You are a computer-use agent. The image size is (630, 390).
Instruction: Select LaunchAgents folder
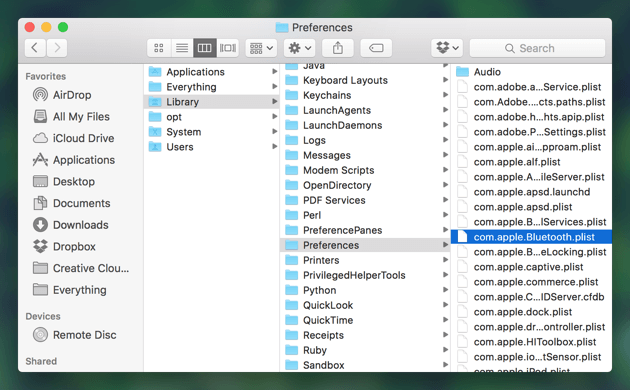pos(365,110)
